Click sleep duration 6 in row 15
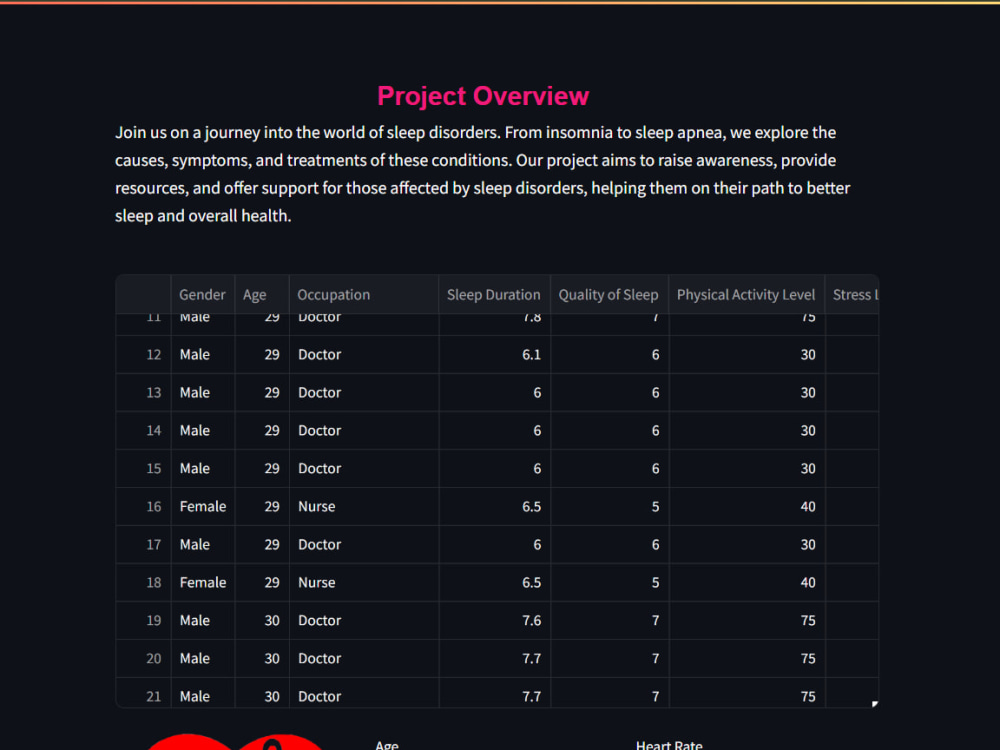 494,469
